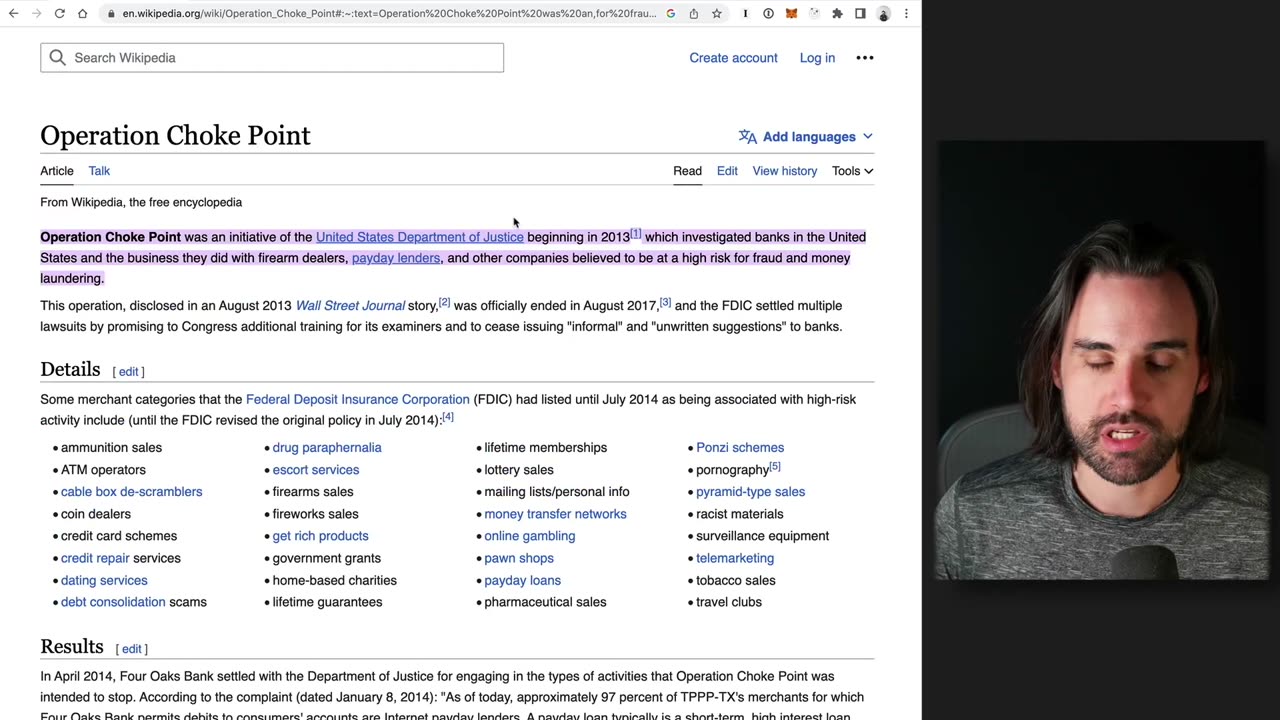Image resolution: width=1280 pixels, height=720 pixels.
Task: Edit the Results section
Action: coord(132,649)
